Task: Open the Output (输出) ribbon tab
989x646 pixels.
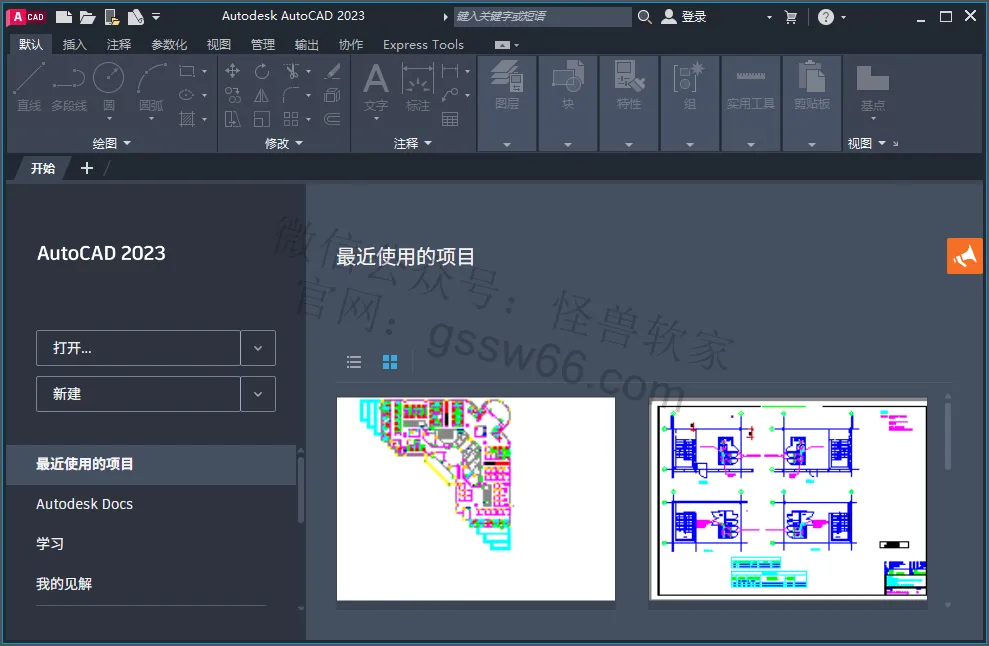Action: (x=307, y=44)
